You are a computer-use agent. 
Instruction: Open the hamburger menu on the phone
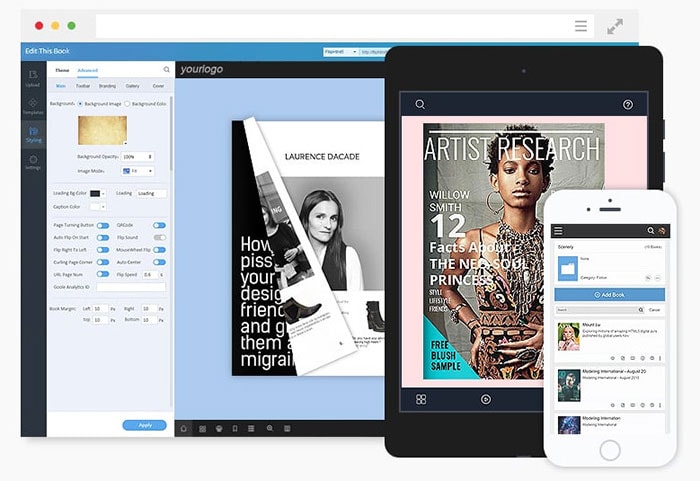[x=558, y=231]
